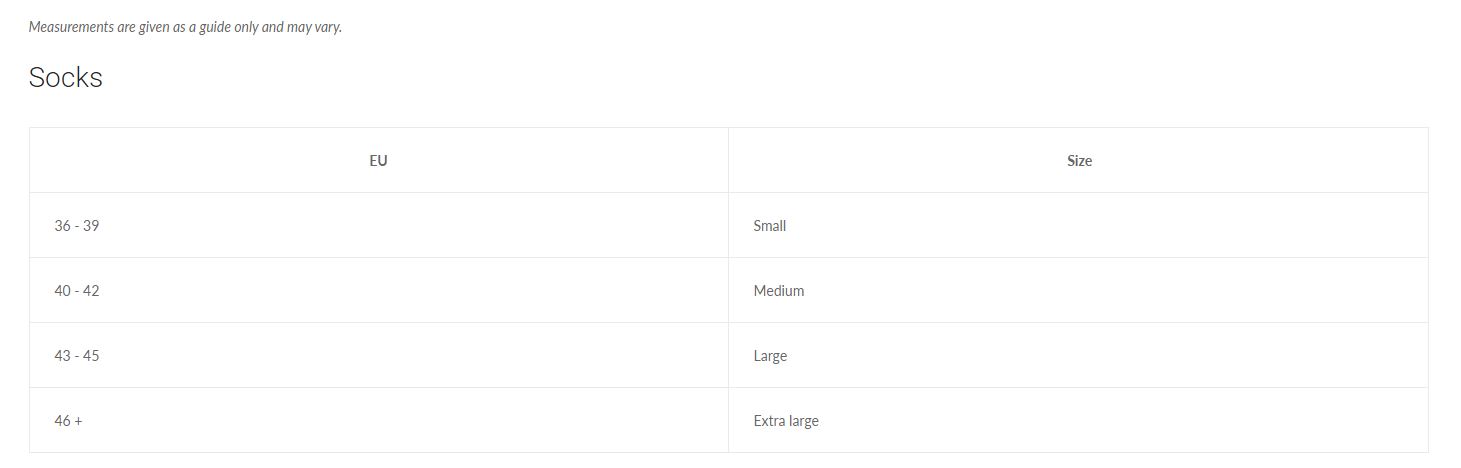The image size is (1461, 468).
Task: Click the number 42 in the Medium row
Action: pos(91,291)
